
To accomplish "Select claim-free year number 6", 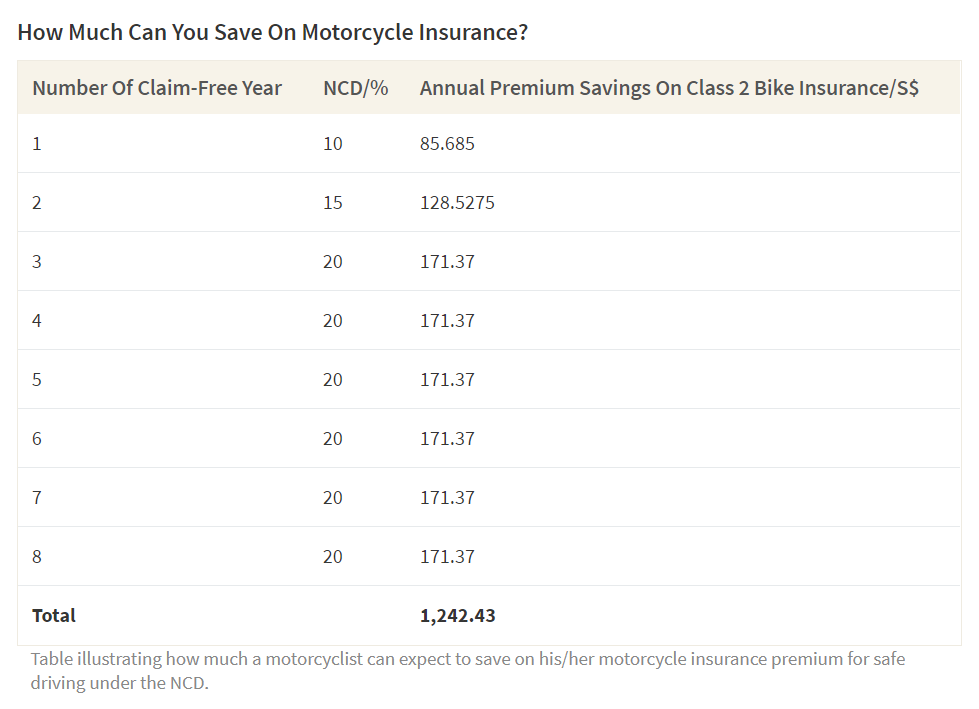I will (x=37, y=439).
